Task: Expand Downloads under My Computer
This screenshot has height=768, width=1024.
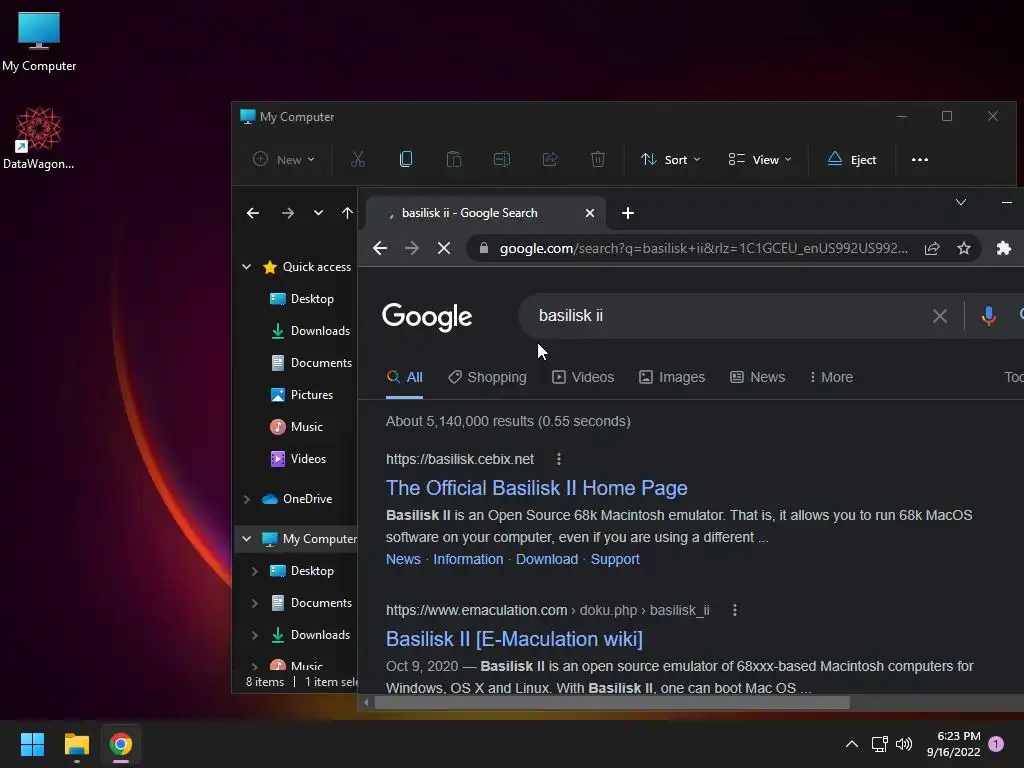Action: (255, 635)
